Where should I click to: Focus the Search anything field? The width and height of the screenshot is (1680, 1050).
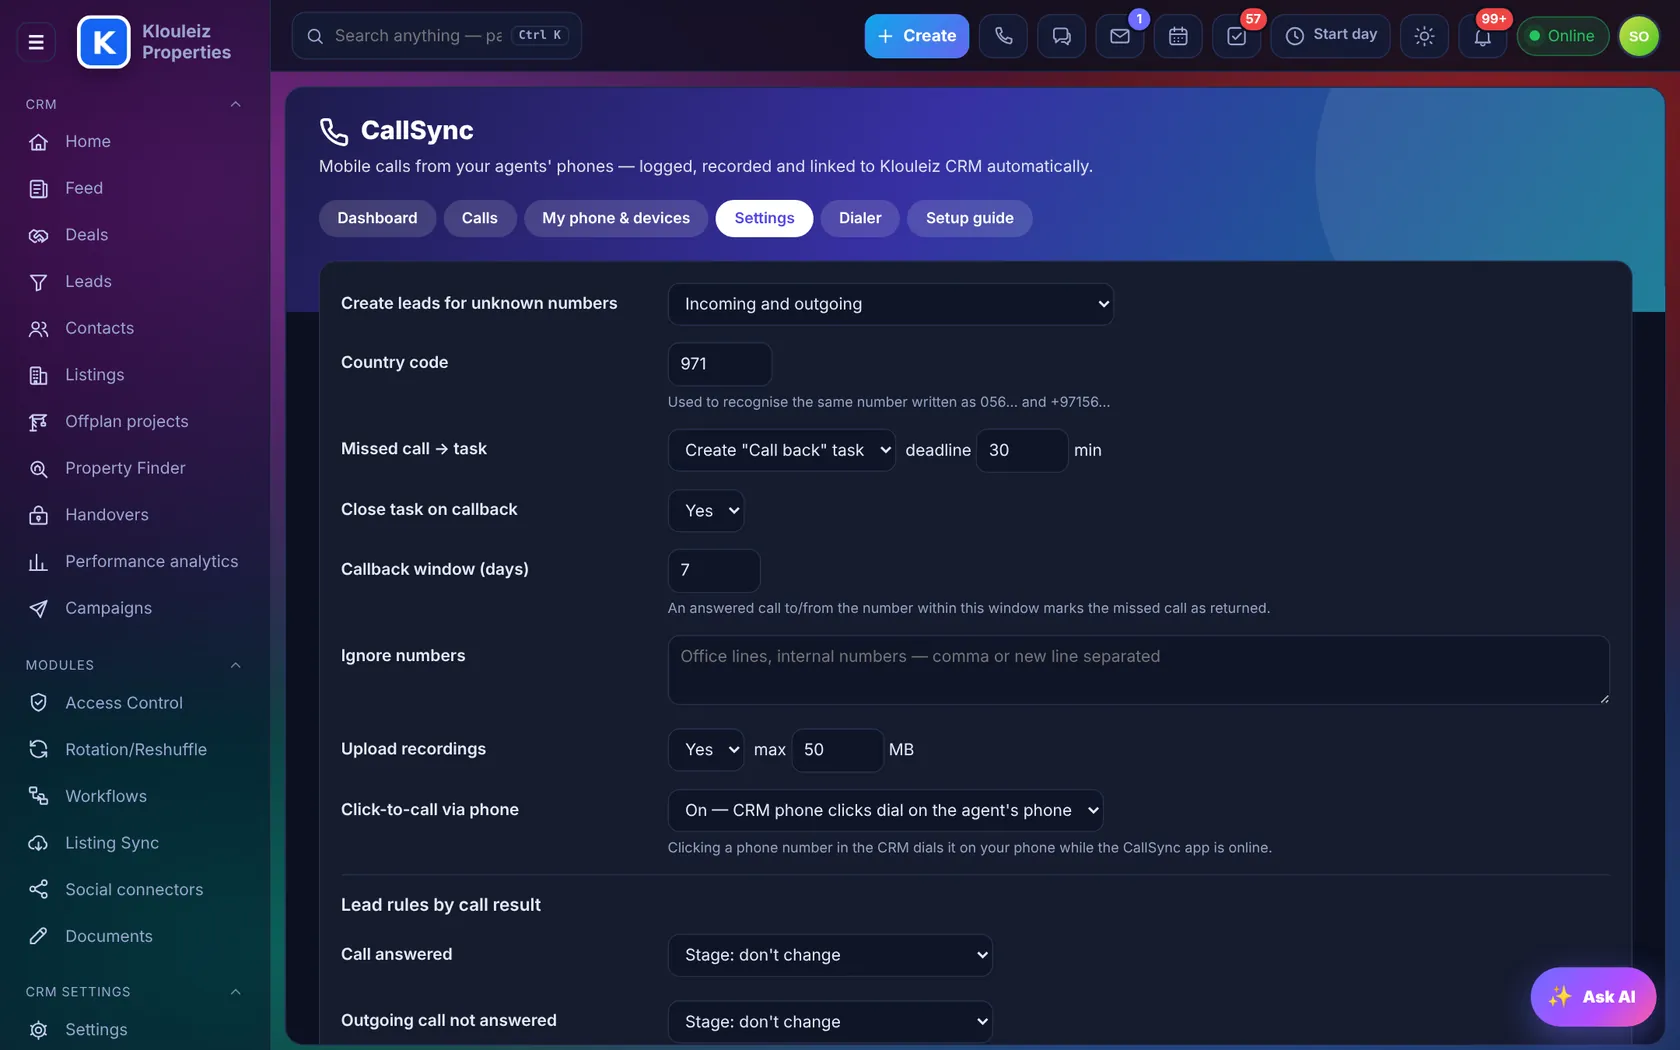tap(437, 36)
